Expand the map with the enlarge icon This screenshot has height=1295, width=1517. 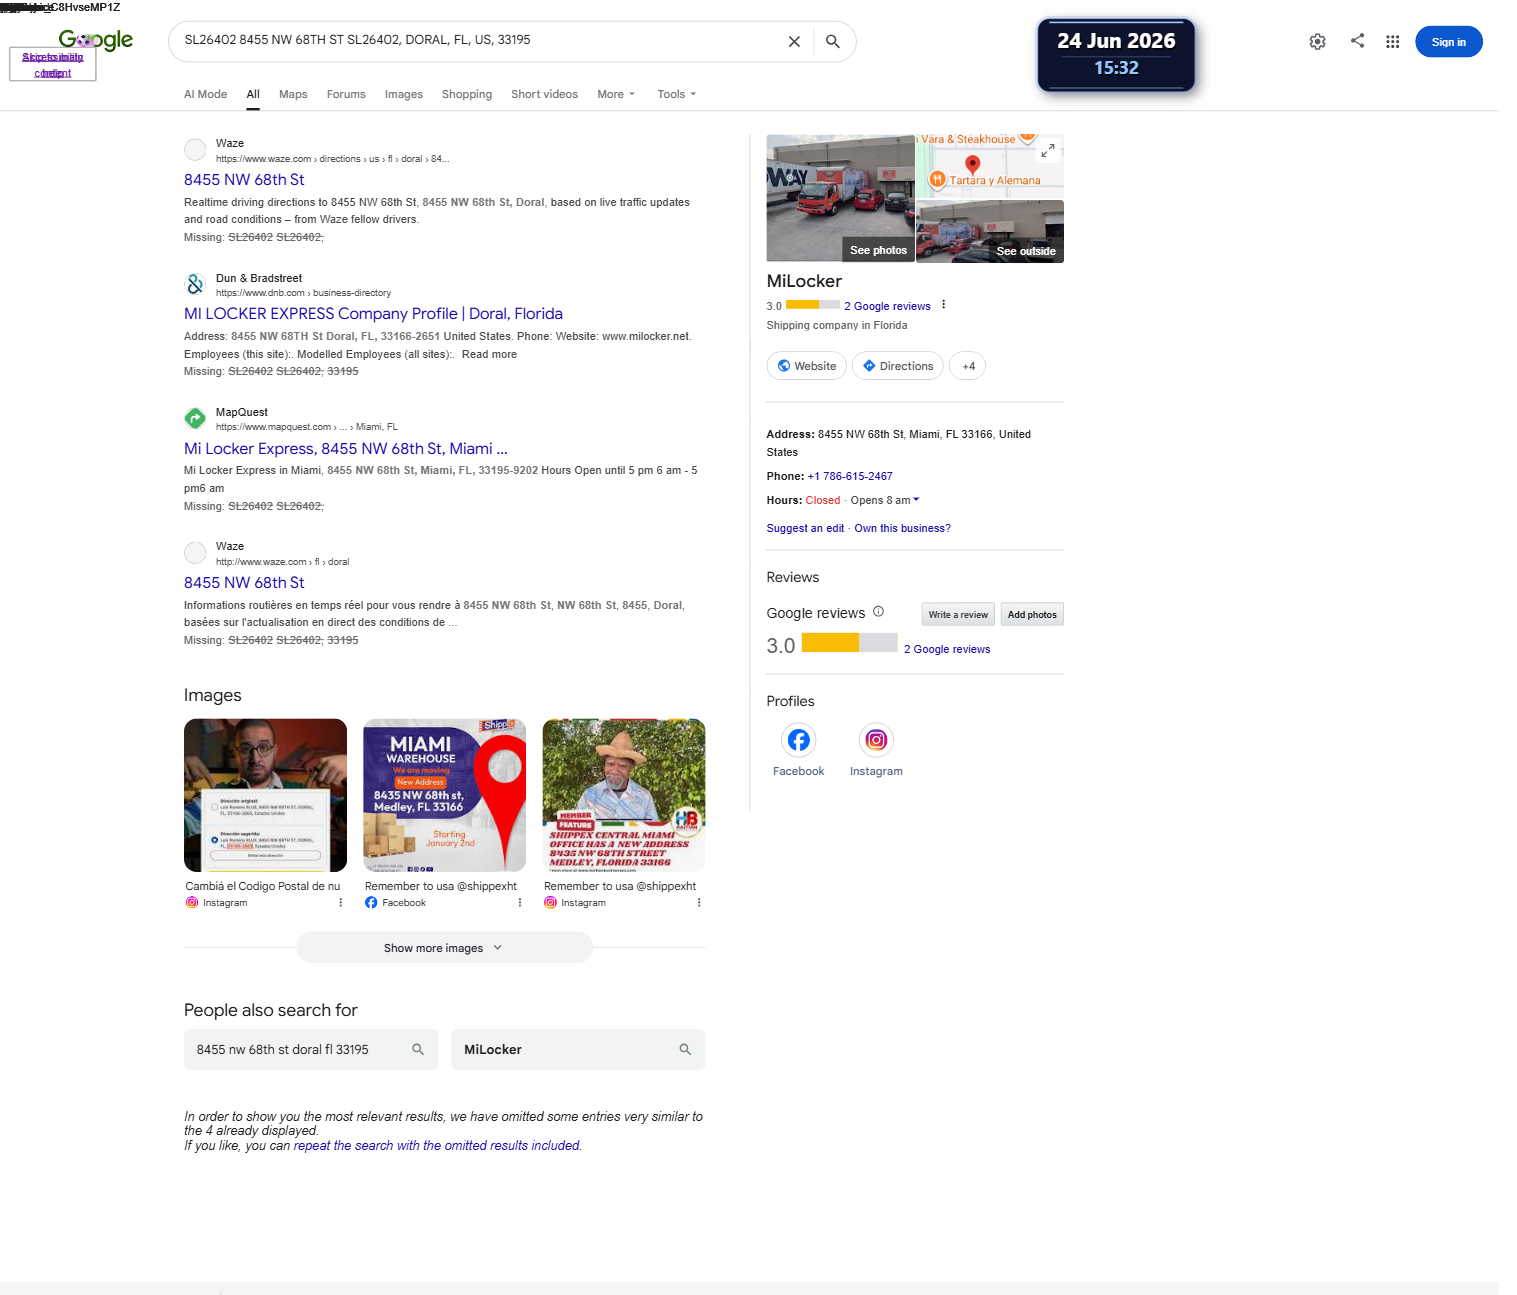[x=1048, y=150]
